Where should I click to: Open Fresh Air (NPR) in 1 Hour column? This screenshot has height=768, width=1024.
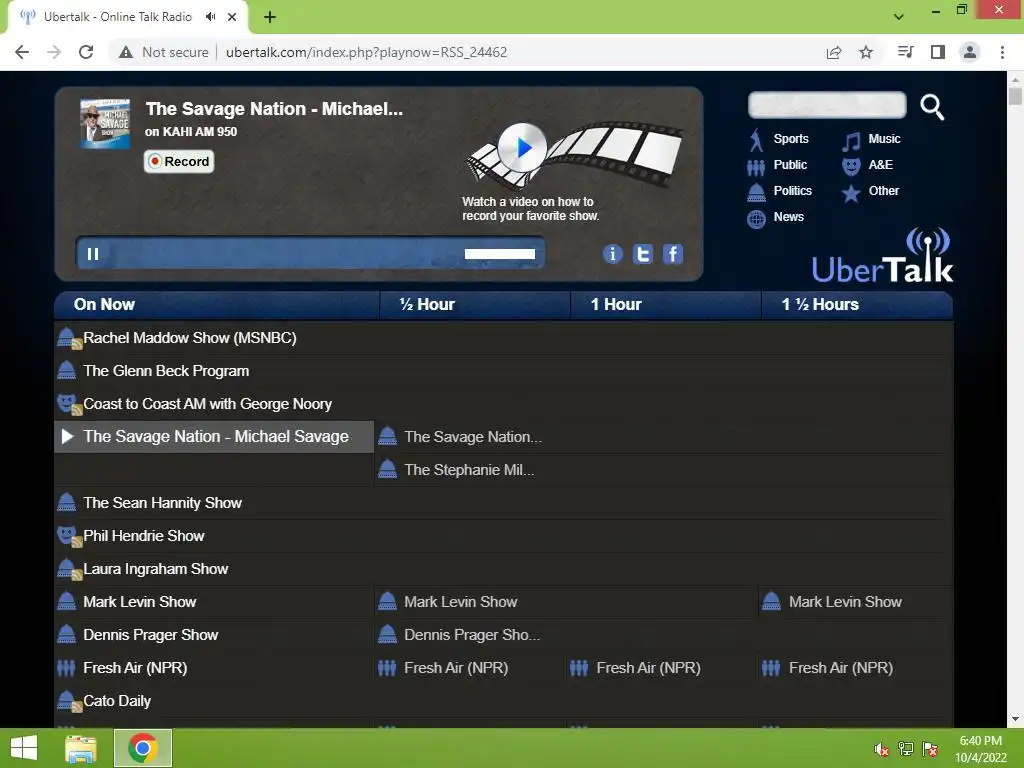coord(648,667)
